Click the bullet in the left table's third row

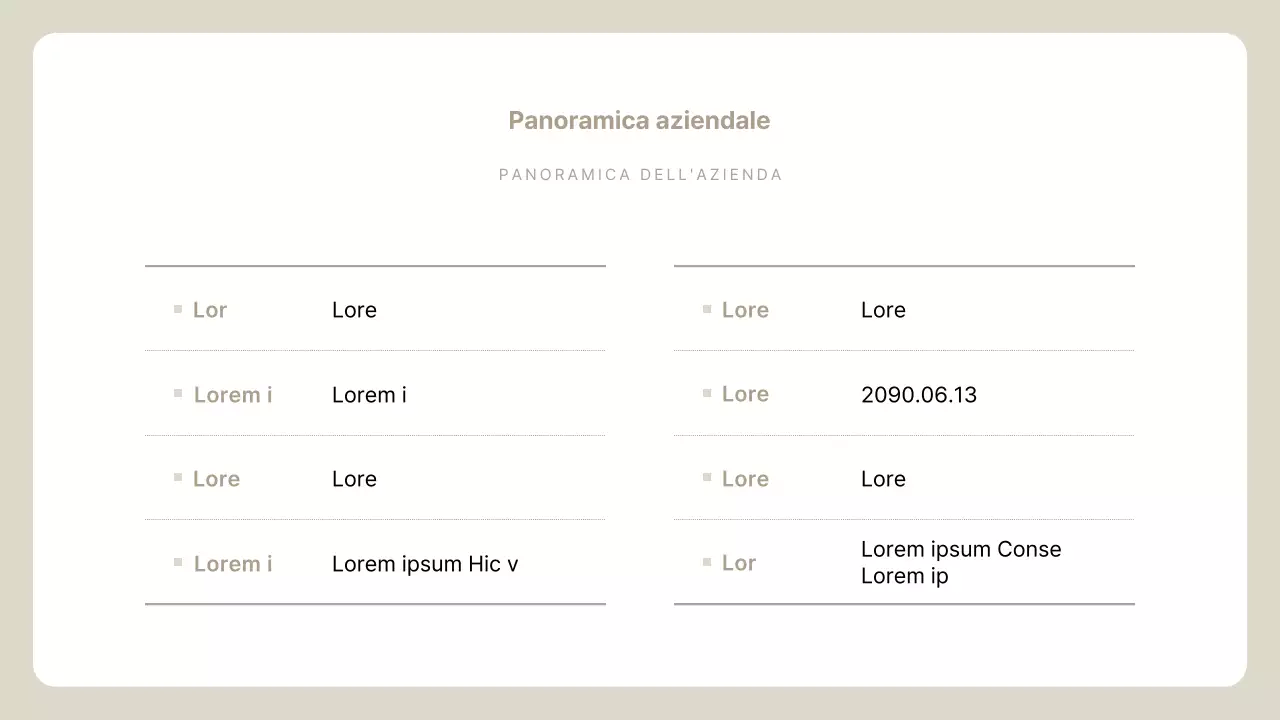(178, 478)
